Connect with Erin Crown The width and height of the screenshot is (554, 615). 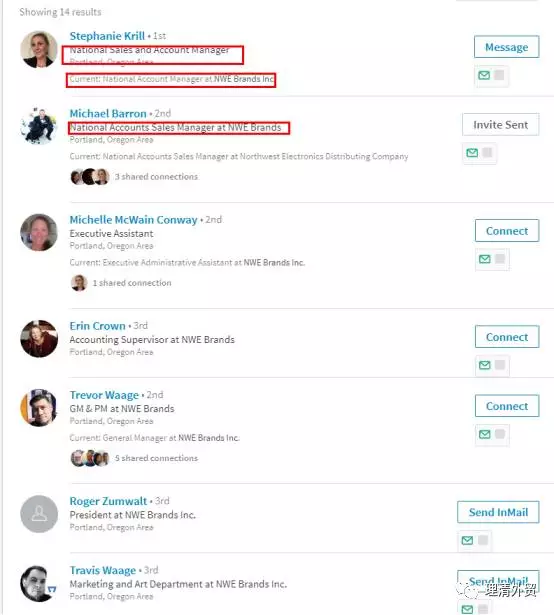507,337
